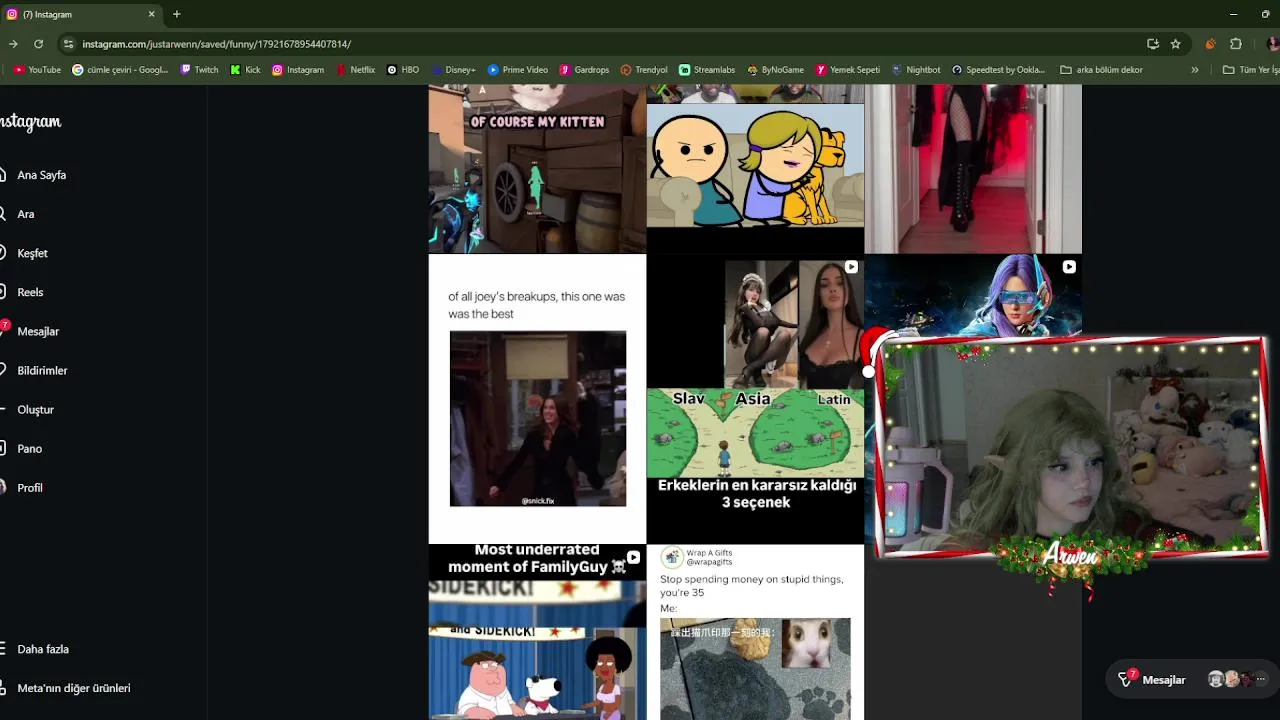Open Meta'nın diğer ürünleri
1280x720 pixels.
[x=73, y=688]
